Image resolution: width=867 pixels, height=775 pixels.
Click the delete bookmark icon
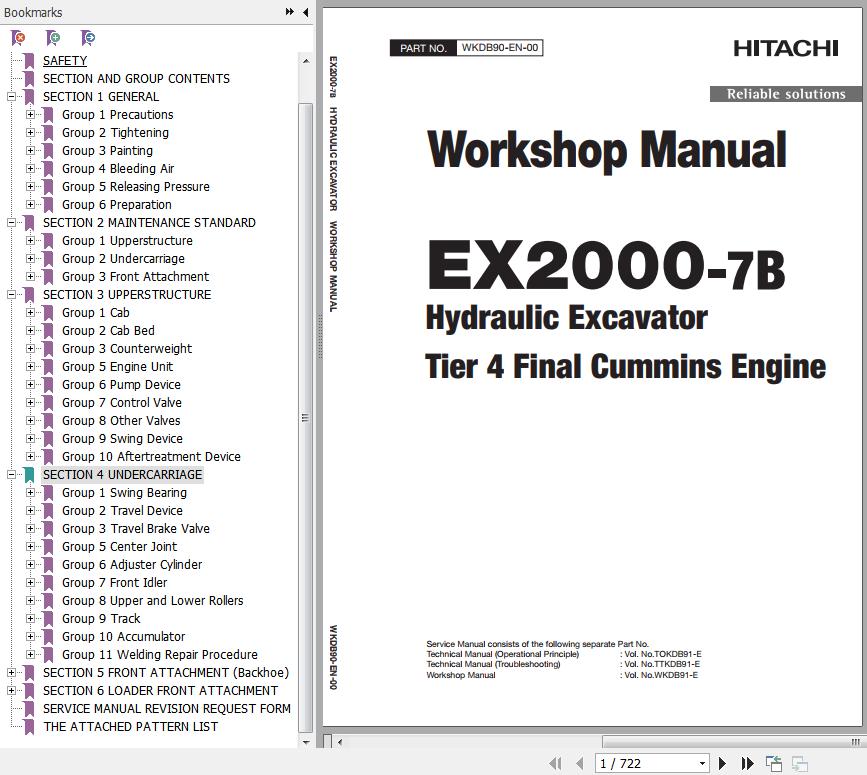pos(18,38)
